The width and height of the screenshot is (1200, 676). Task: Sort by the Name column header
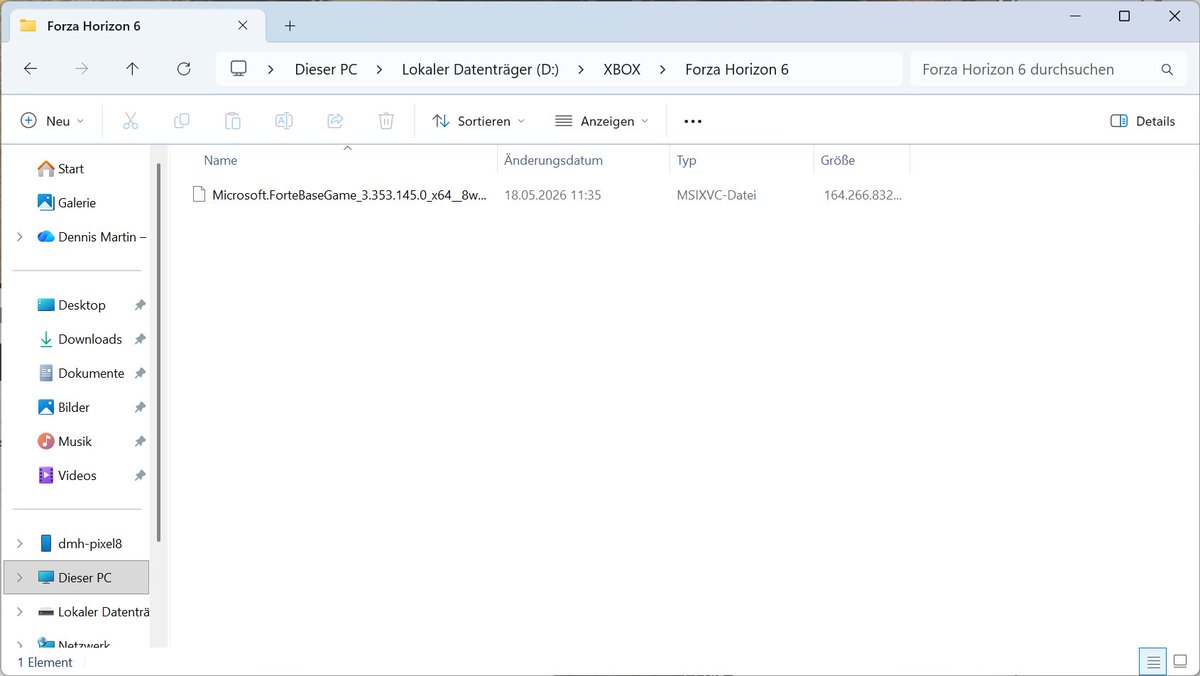coord(346,160)
